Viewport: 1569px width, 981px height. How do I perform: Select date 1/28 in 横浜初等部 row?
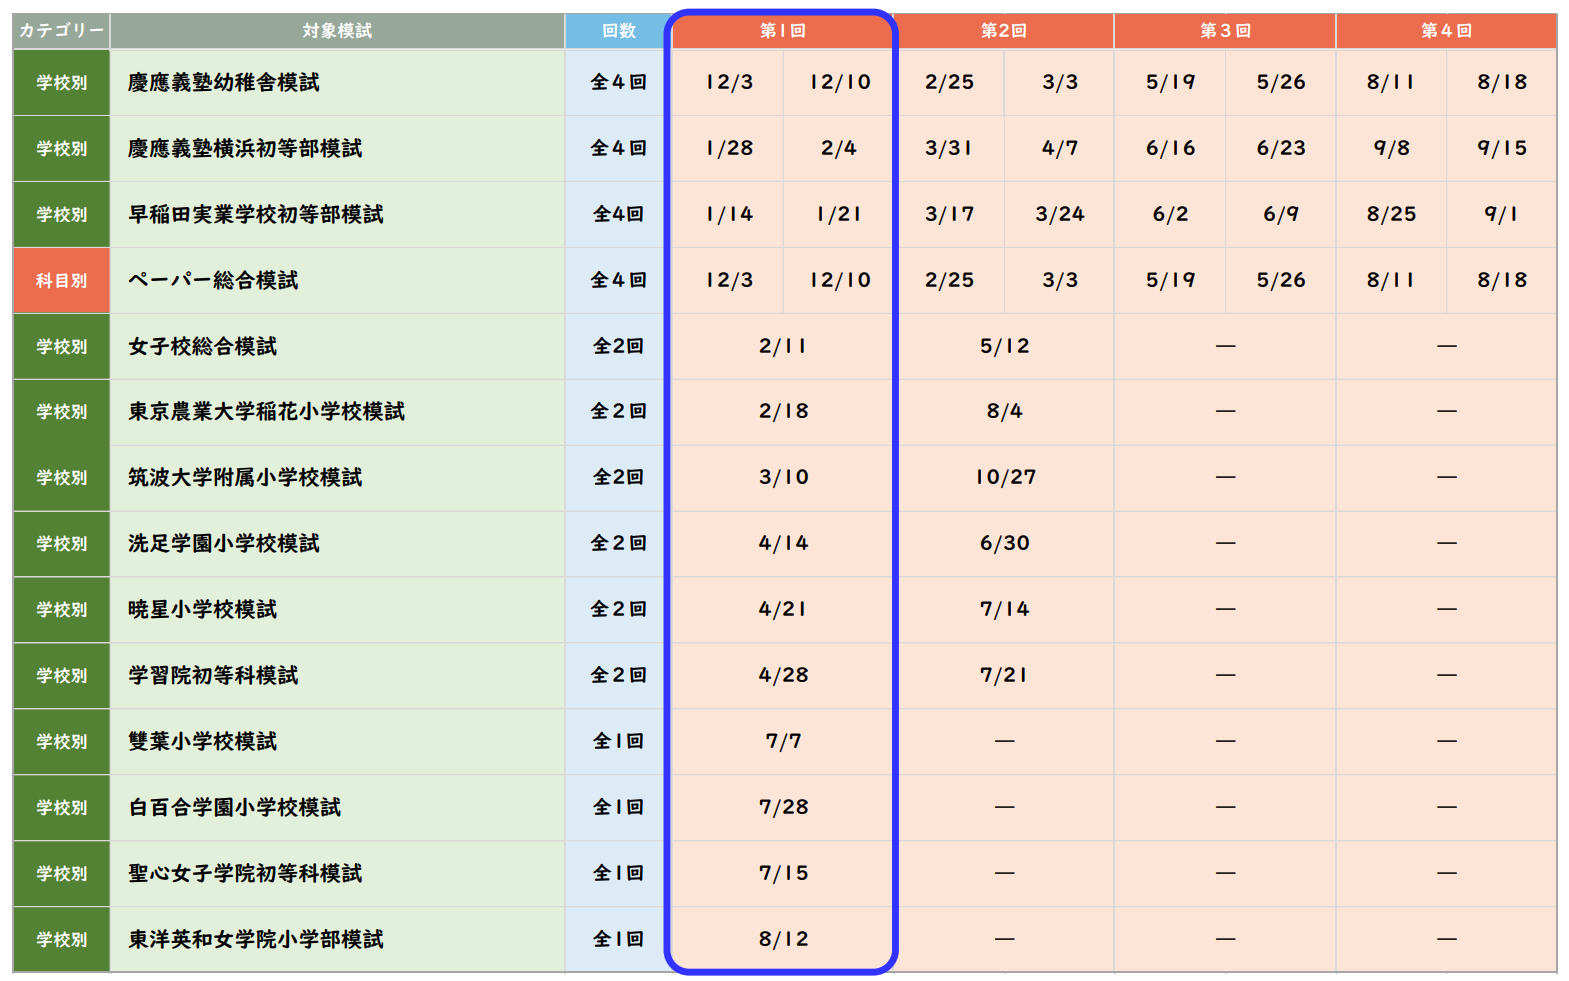(729, 149)
